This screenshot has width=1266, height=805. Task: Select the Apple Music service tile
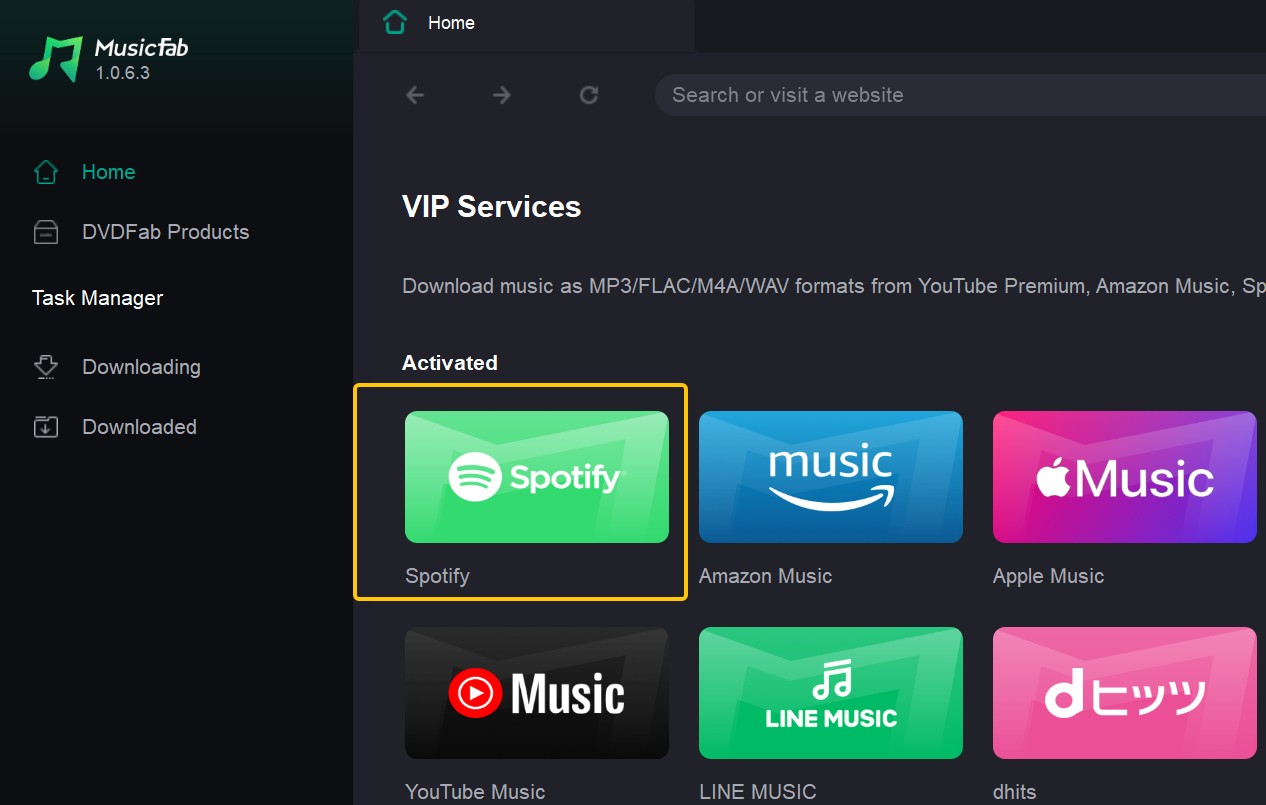[x=1124, y=477]
